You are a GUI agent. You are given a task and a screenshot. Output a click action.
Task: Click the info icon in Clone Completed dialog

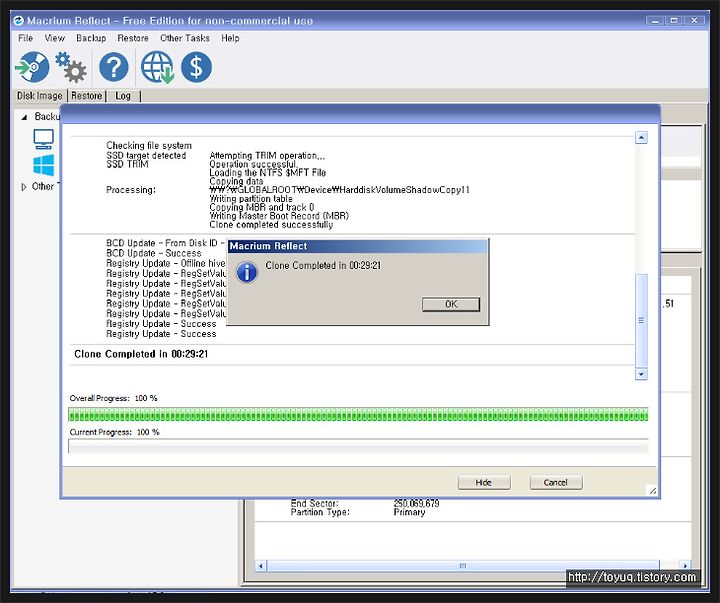247,272
